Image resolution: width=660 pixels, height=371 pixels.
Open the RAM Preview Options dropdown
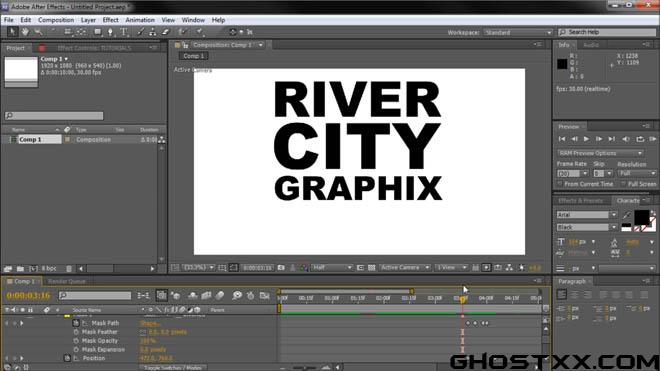tap(600, 153)
